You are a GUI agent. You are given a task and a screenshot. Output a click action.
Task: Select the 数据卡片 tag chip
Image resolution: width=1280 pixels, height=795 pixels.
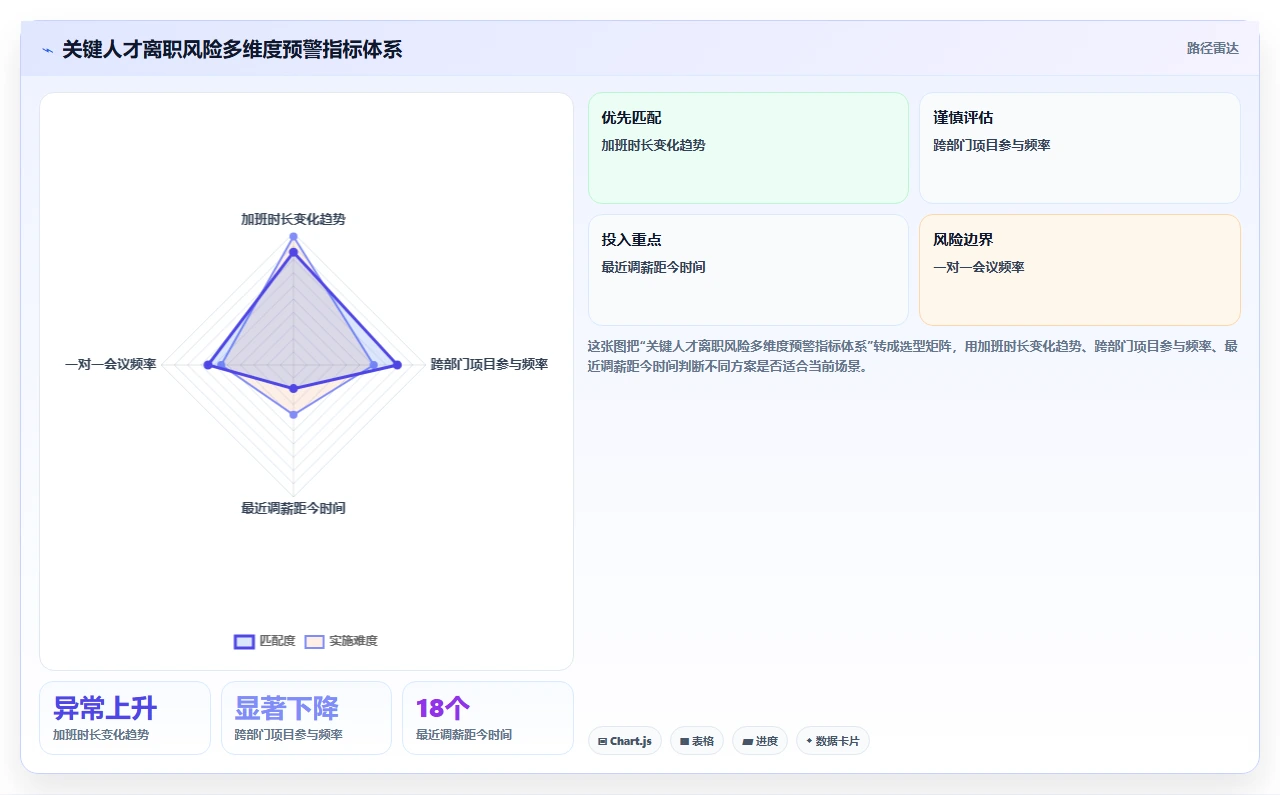pyautogui.click(x=833, y=741)
